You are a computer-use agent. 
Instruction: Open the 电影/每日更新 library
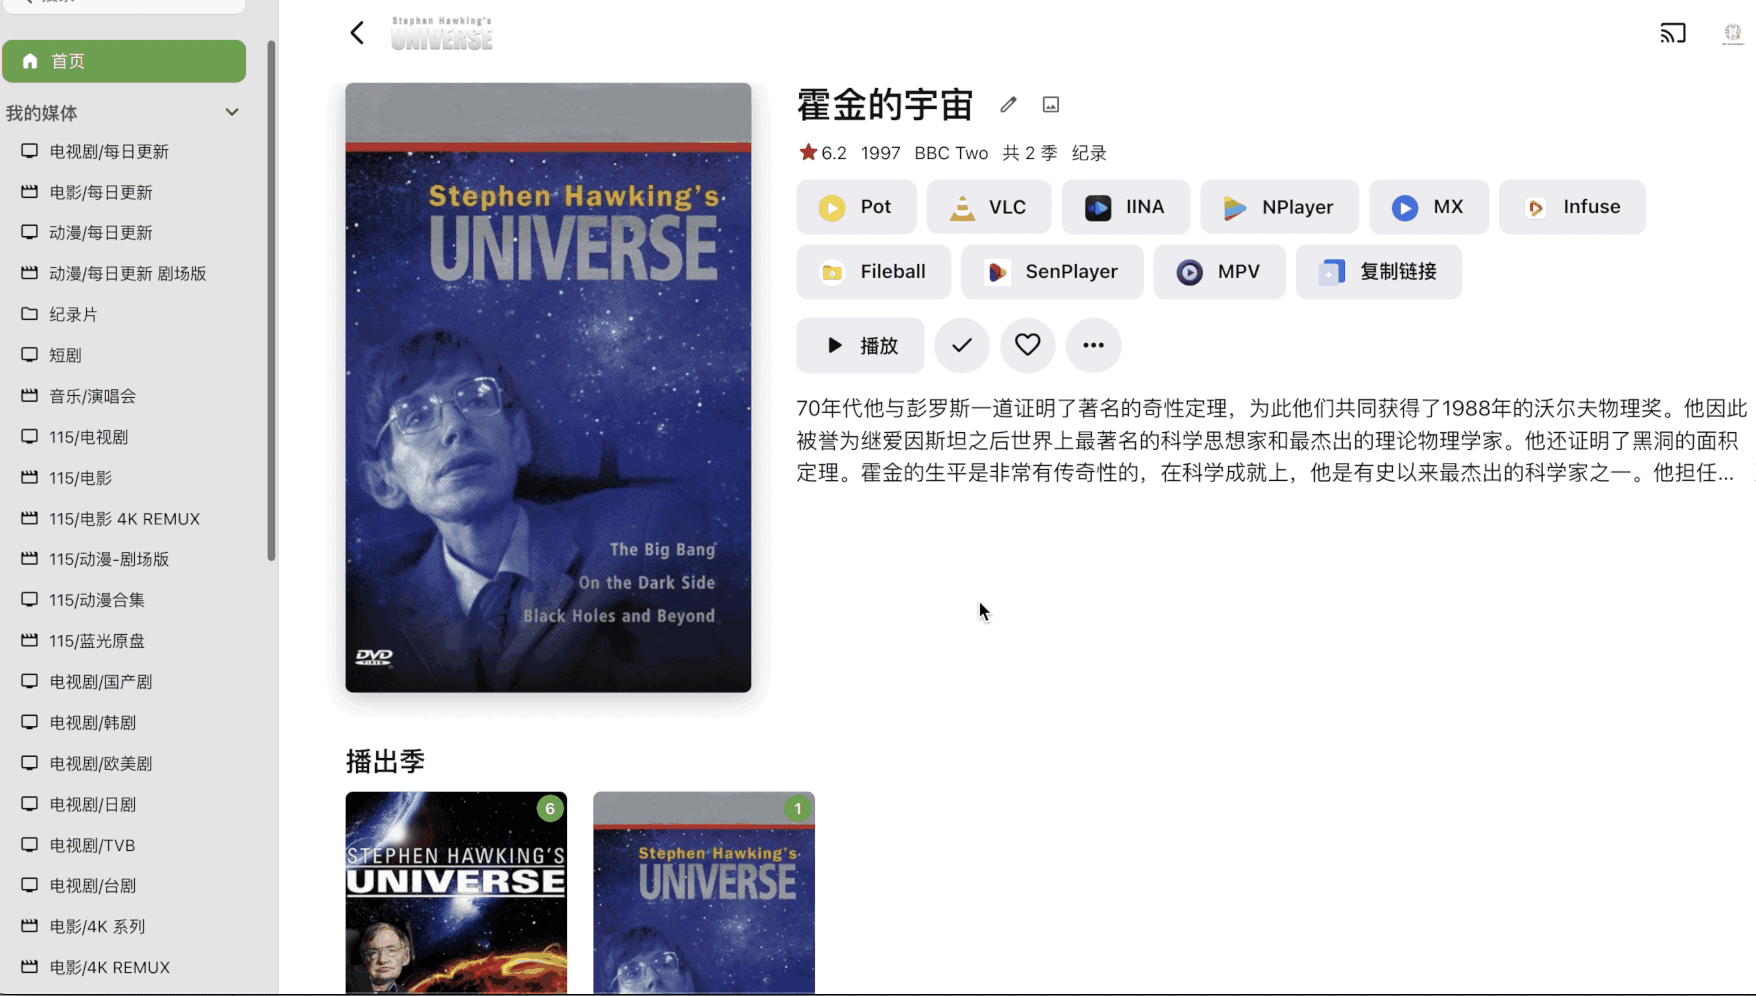124,192
